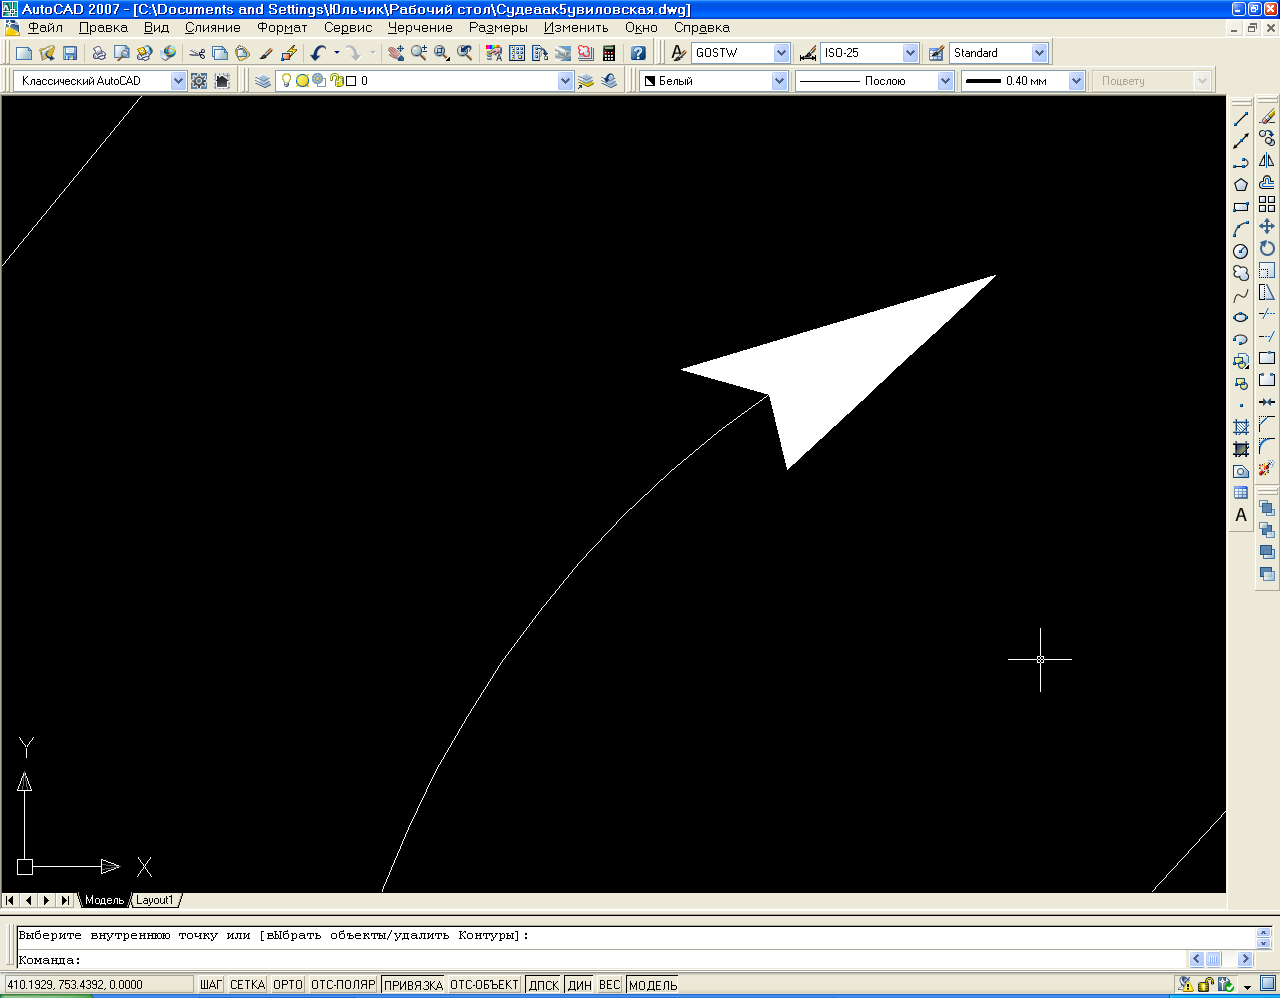Toggle ПРИВЯЗКА object snap

click(x=413, y=985)
